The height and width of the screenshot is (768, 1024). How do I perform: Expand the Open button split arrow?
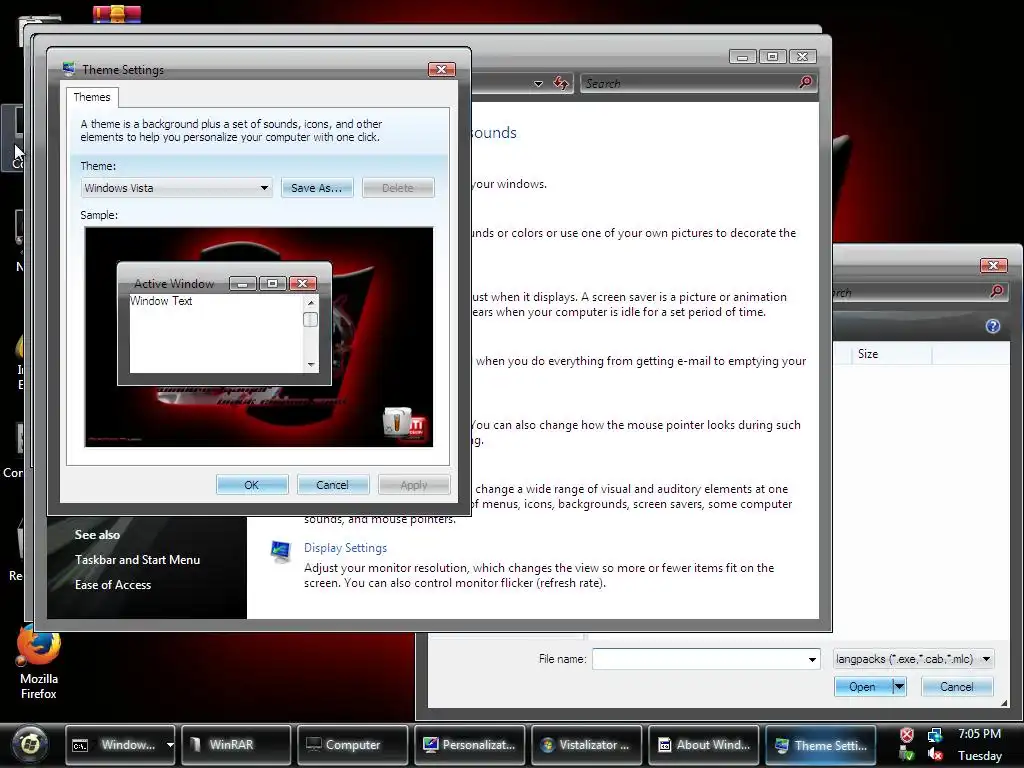(899, 687)
